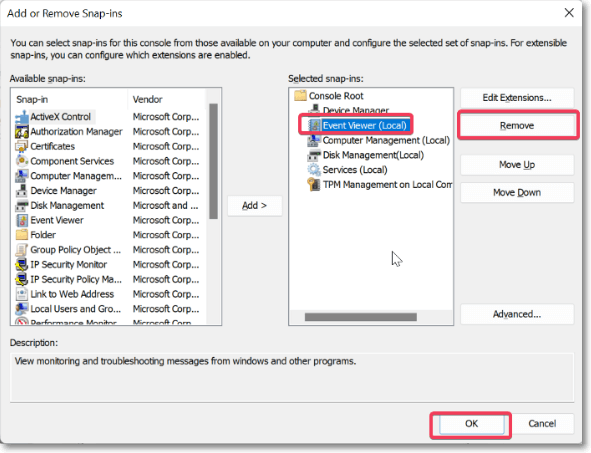Select the IP Security Monitor icon

coord(21,265)
